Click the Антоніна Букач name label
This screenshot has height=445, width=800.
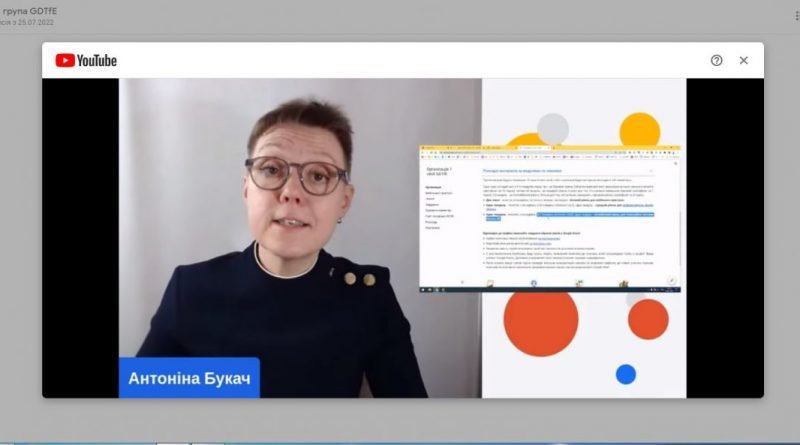[x=189, y=378]
